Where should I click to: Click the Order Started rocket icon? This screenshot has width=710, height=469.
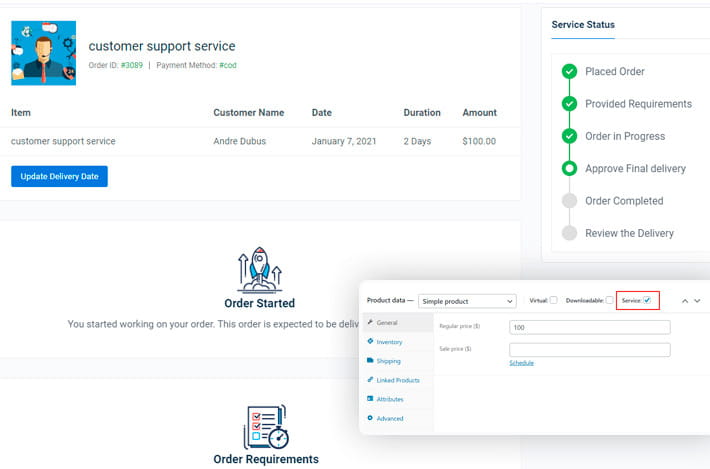[259, 270]
